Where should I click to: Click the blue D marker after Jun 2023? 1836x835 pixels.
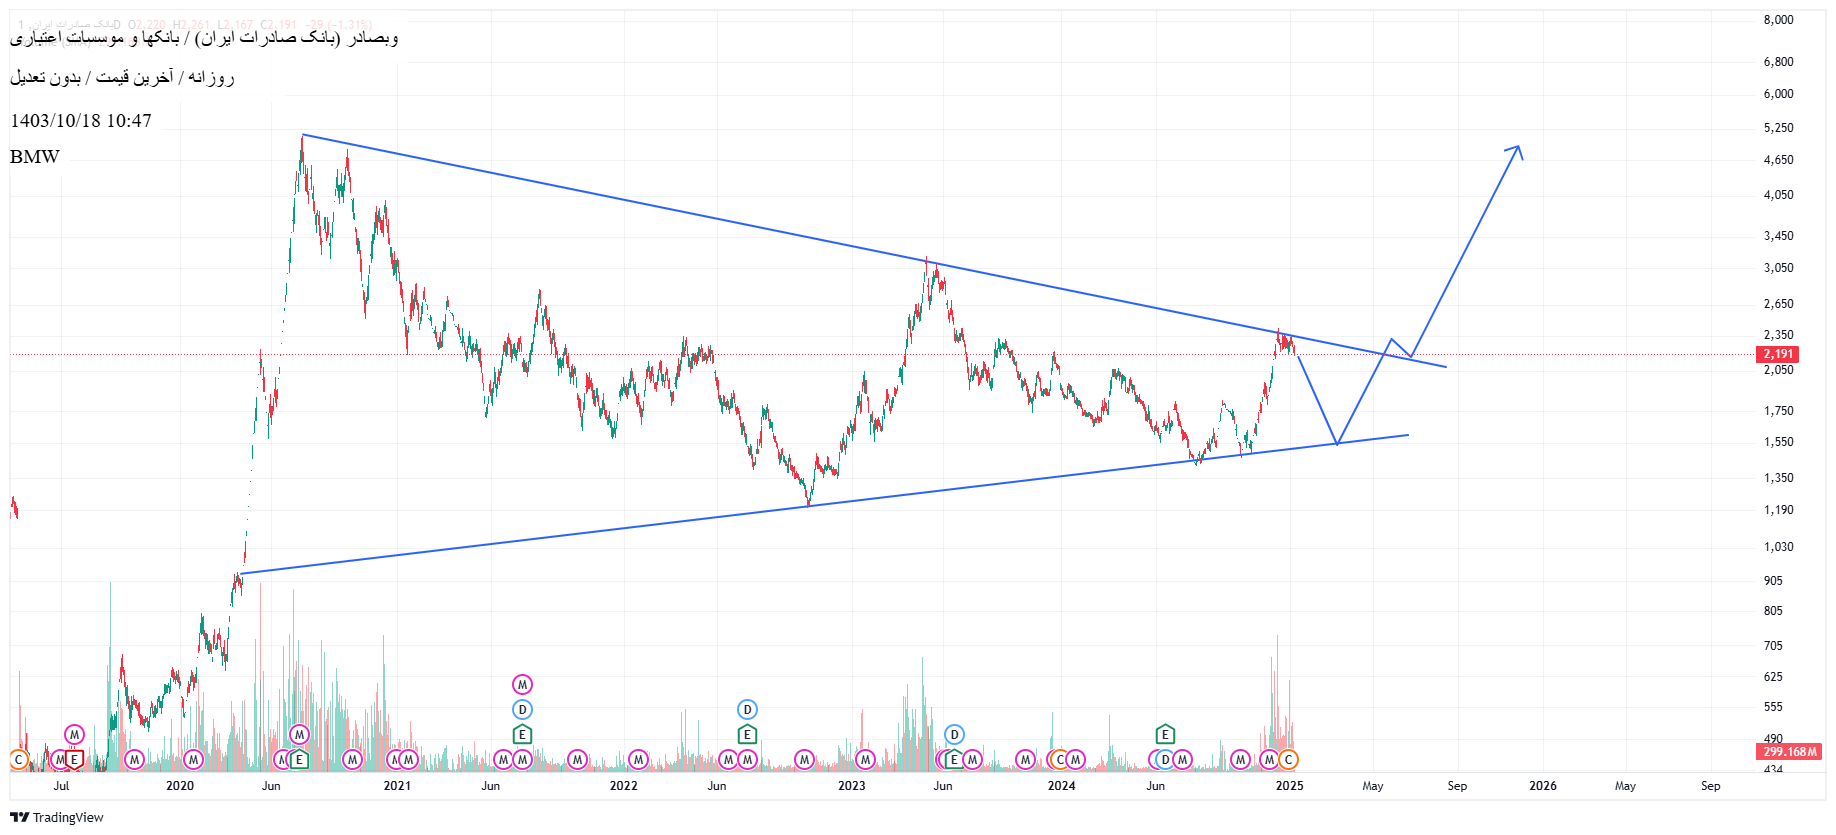(954, 735)
